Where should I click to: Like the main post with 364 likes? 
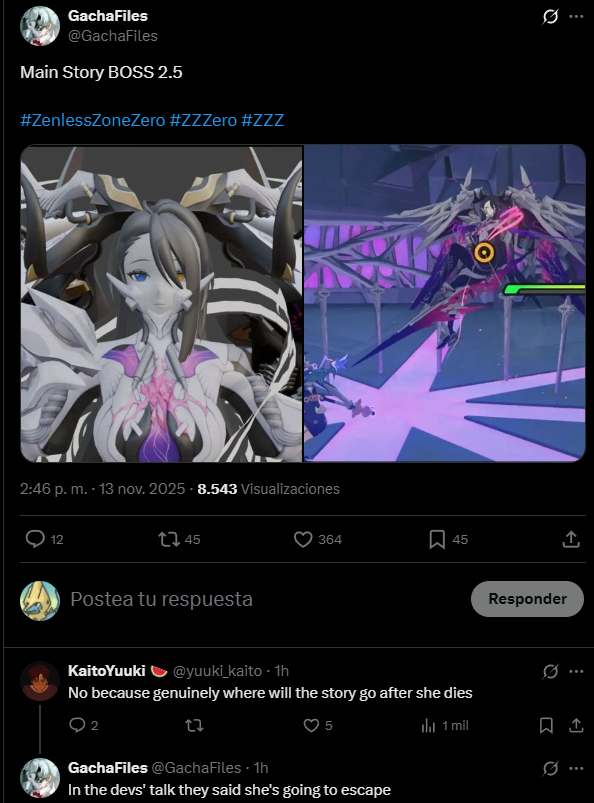[303, 539]
